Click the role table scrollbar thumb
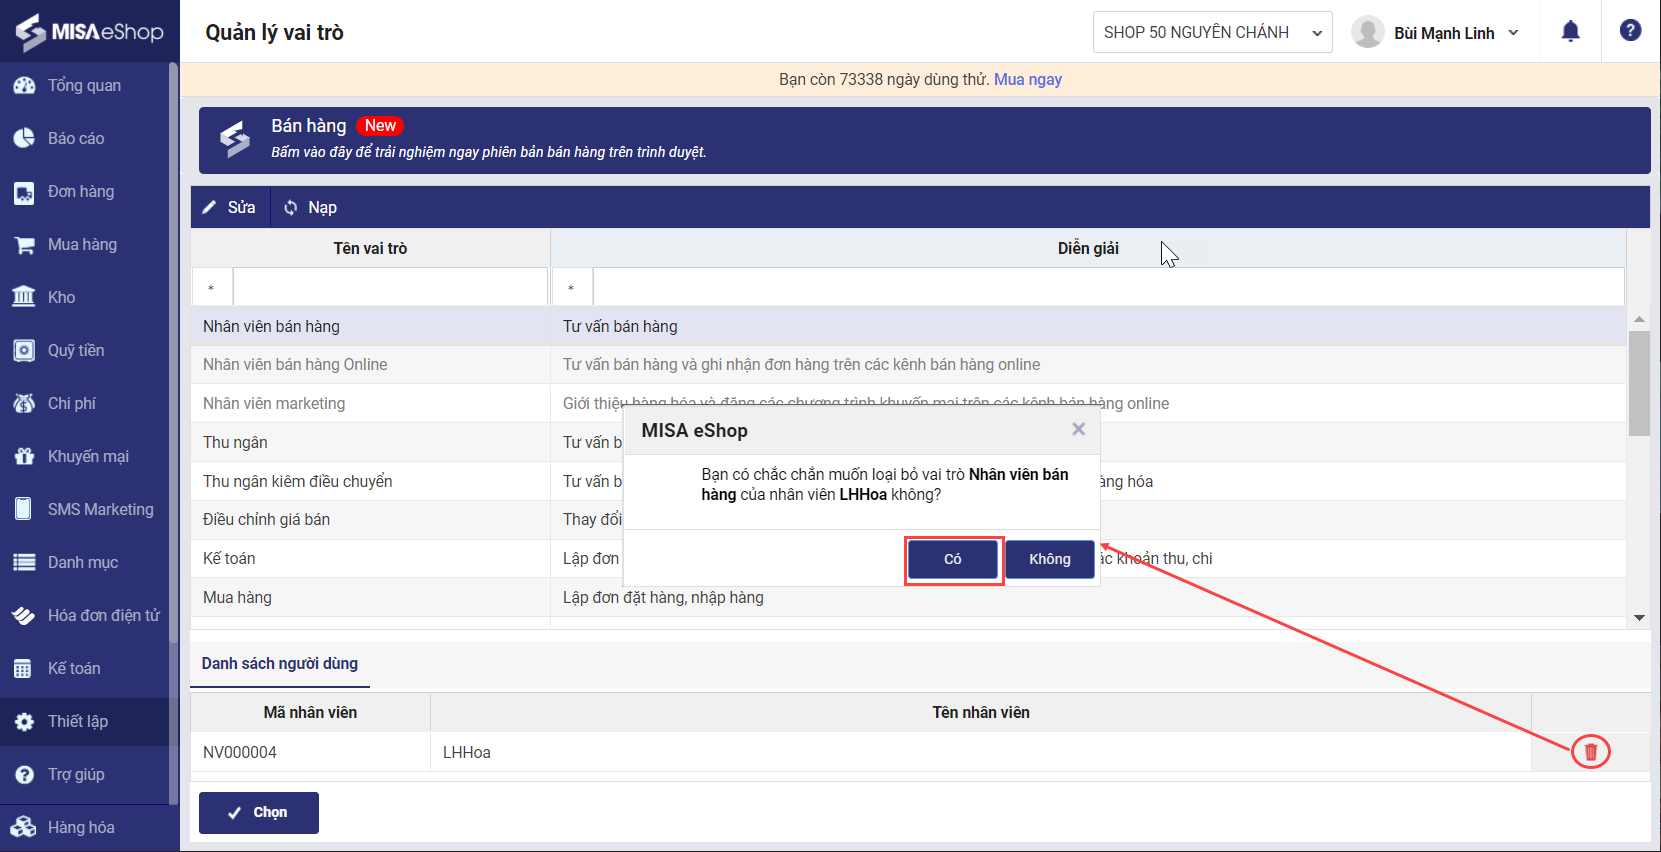 (x=1639, y=383)
